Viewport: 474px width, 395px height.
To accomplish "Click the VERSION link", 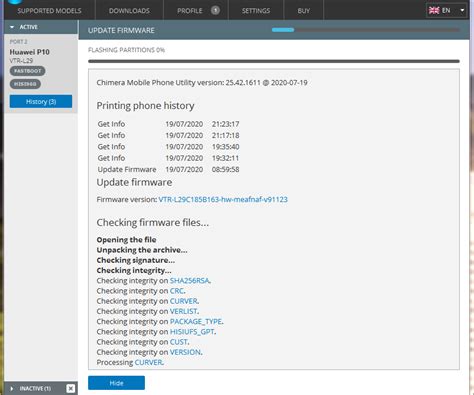I will tap(185, 352).
